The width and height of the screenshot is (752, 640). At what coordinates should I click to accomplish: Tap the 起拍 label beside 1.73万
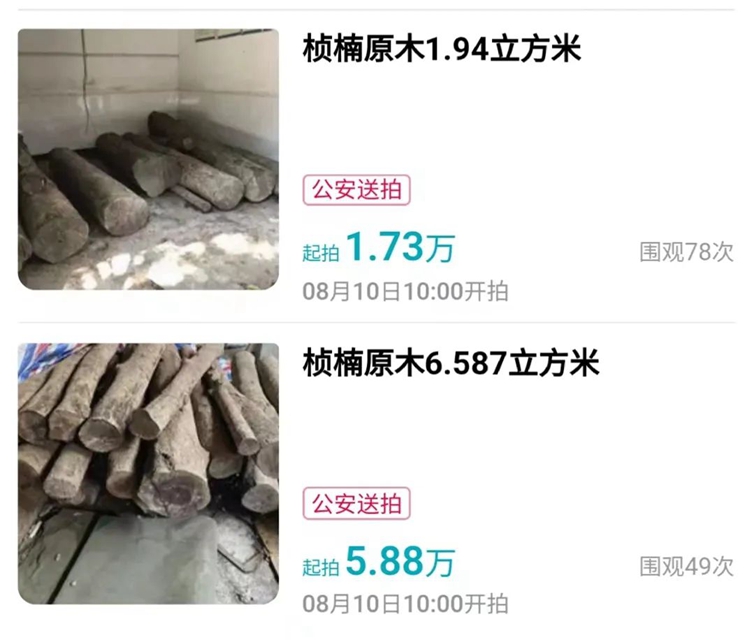tap(321, 253)
